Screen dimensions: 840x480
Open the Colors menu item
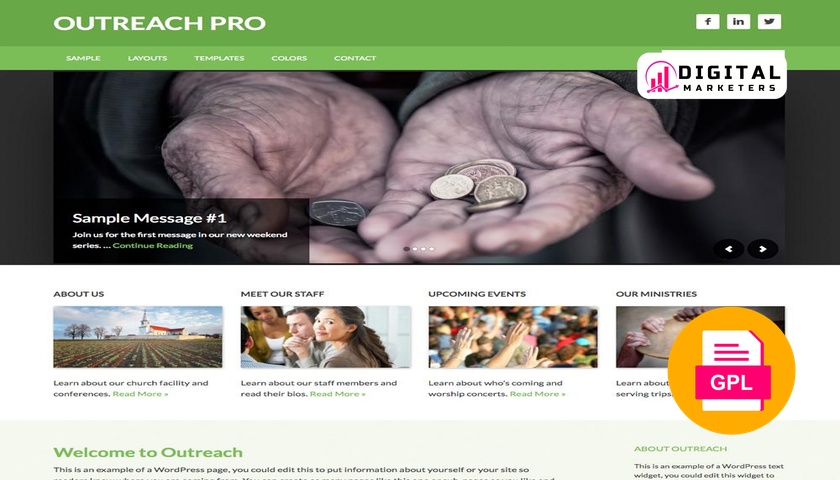(x=289, y=58)
